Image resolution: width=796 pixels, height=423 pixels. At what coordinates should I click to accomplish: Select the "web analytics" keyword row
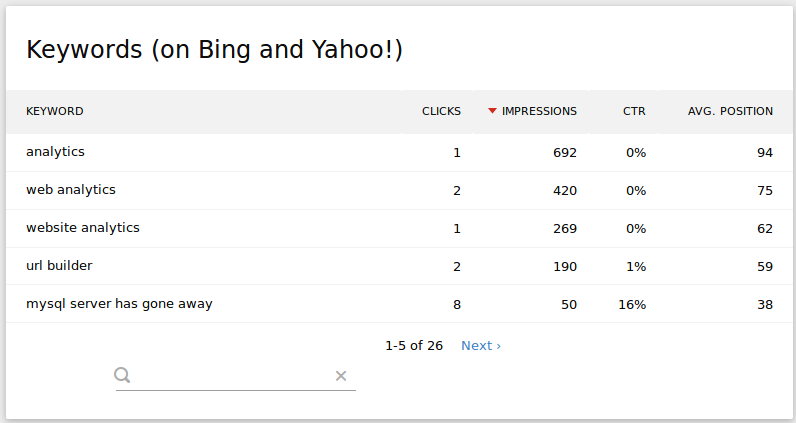click(71, 190)
